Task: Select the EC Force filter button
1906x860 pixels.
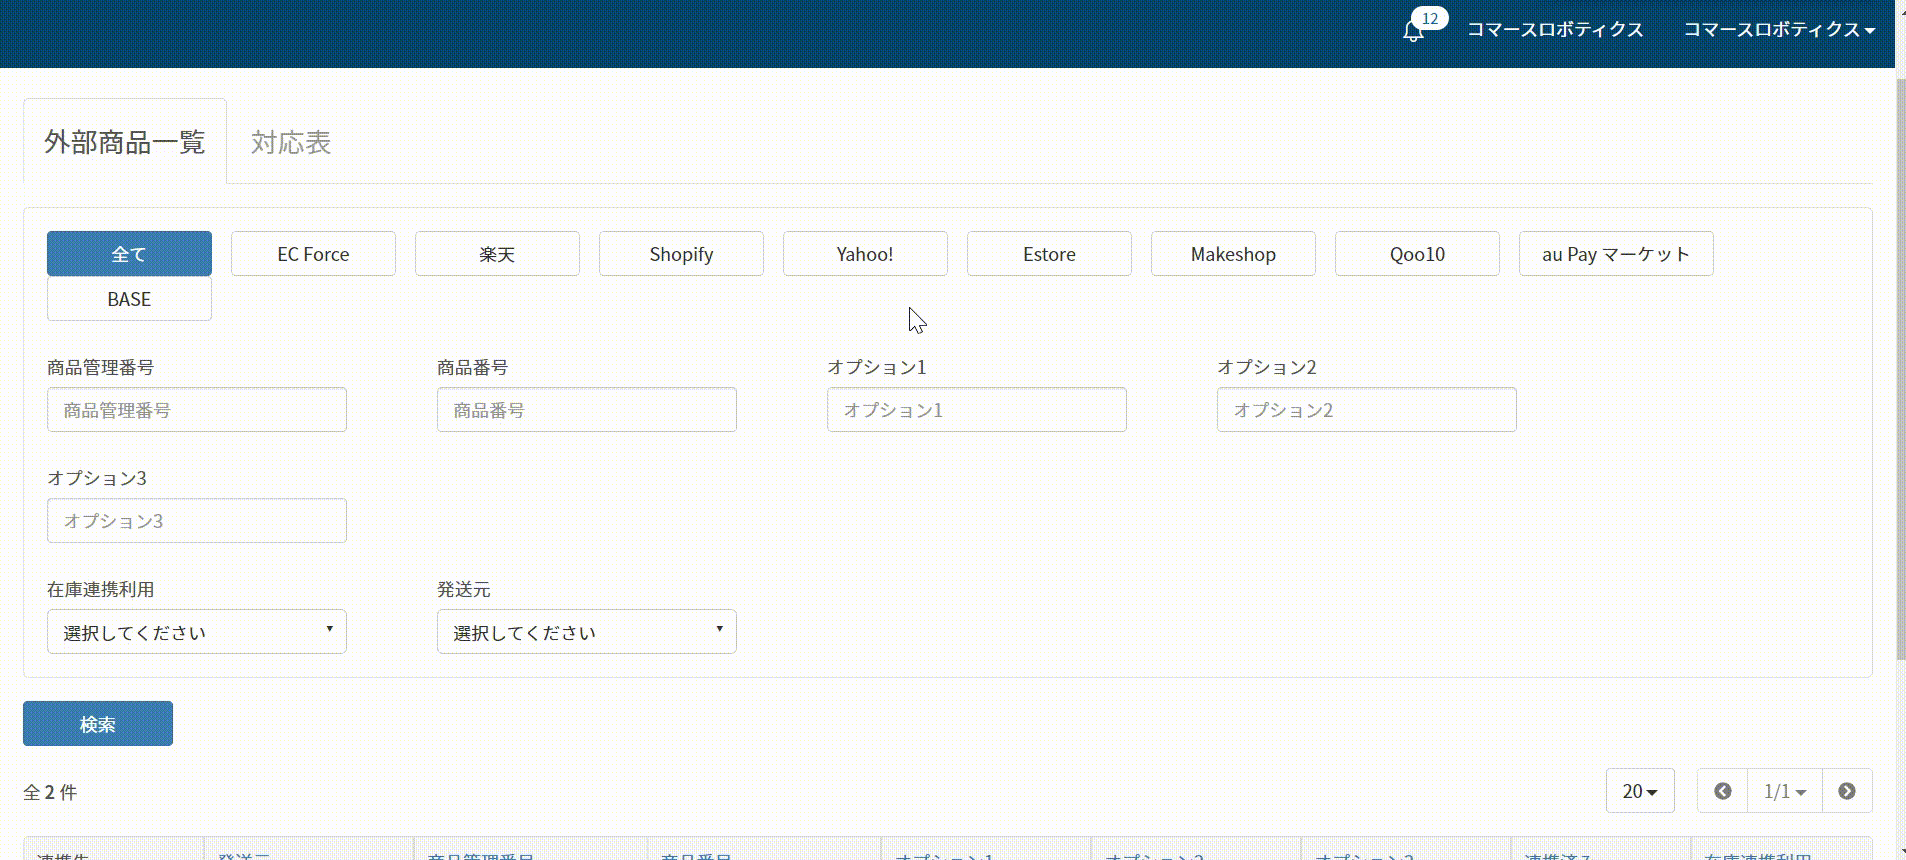Action: tap(313, 254)
